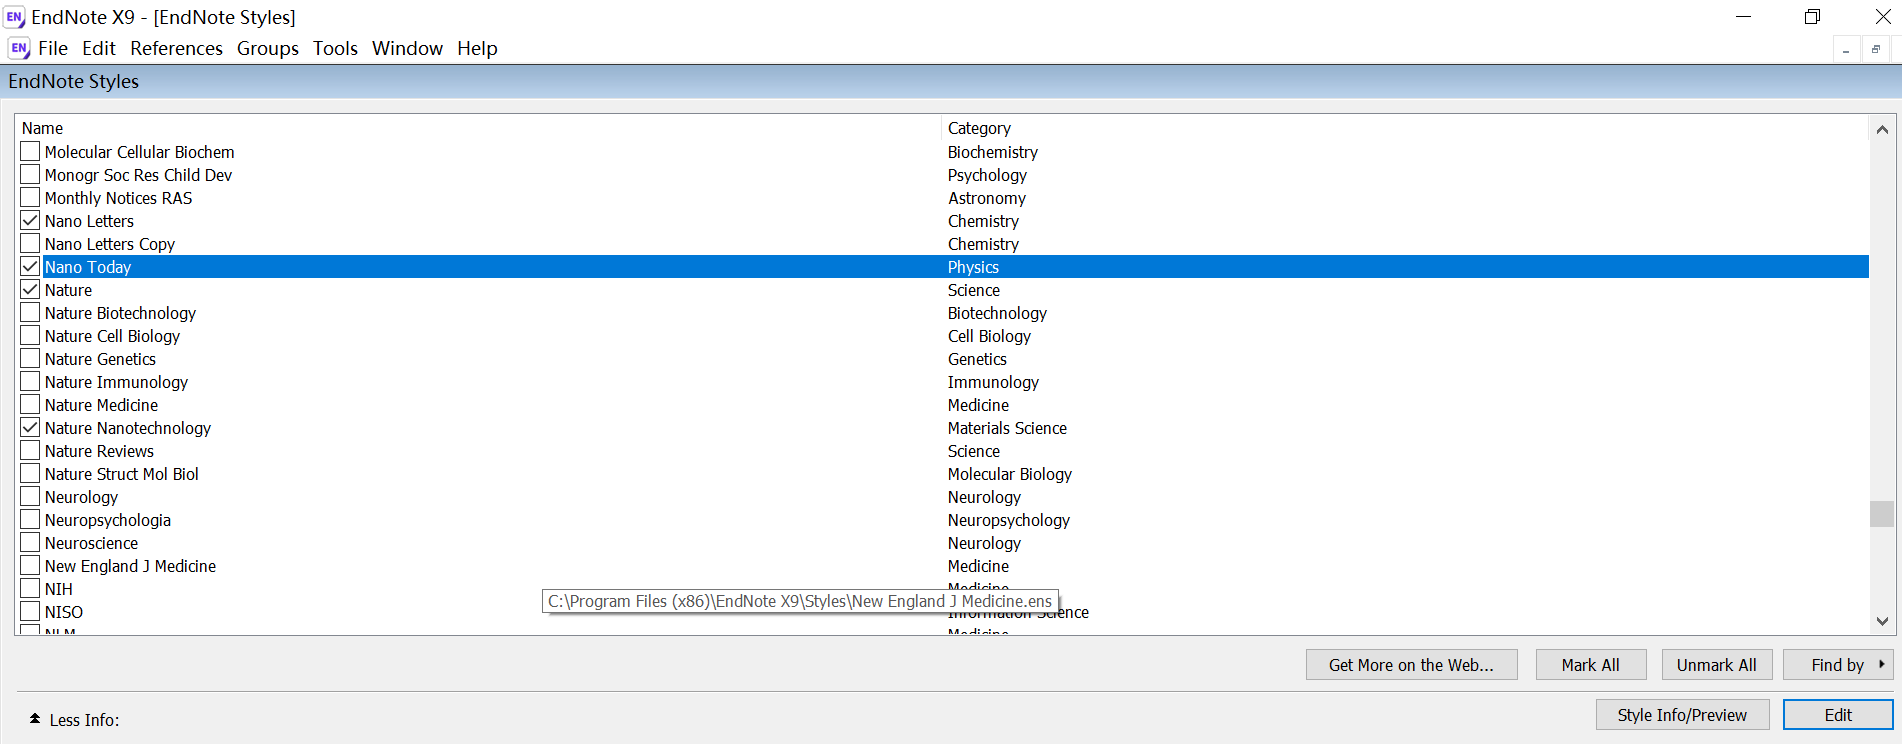
Task: Click the Materials Science category cell
Action: pos(1007,428)
